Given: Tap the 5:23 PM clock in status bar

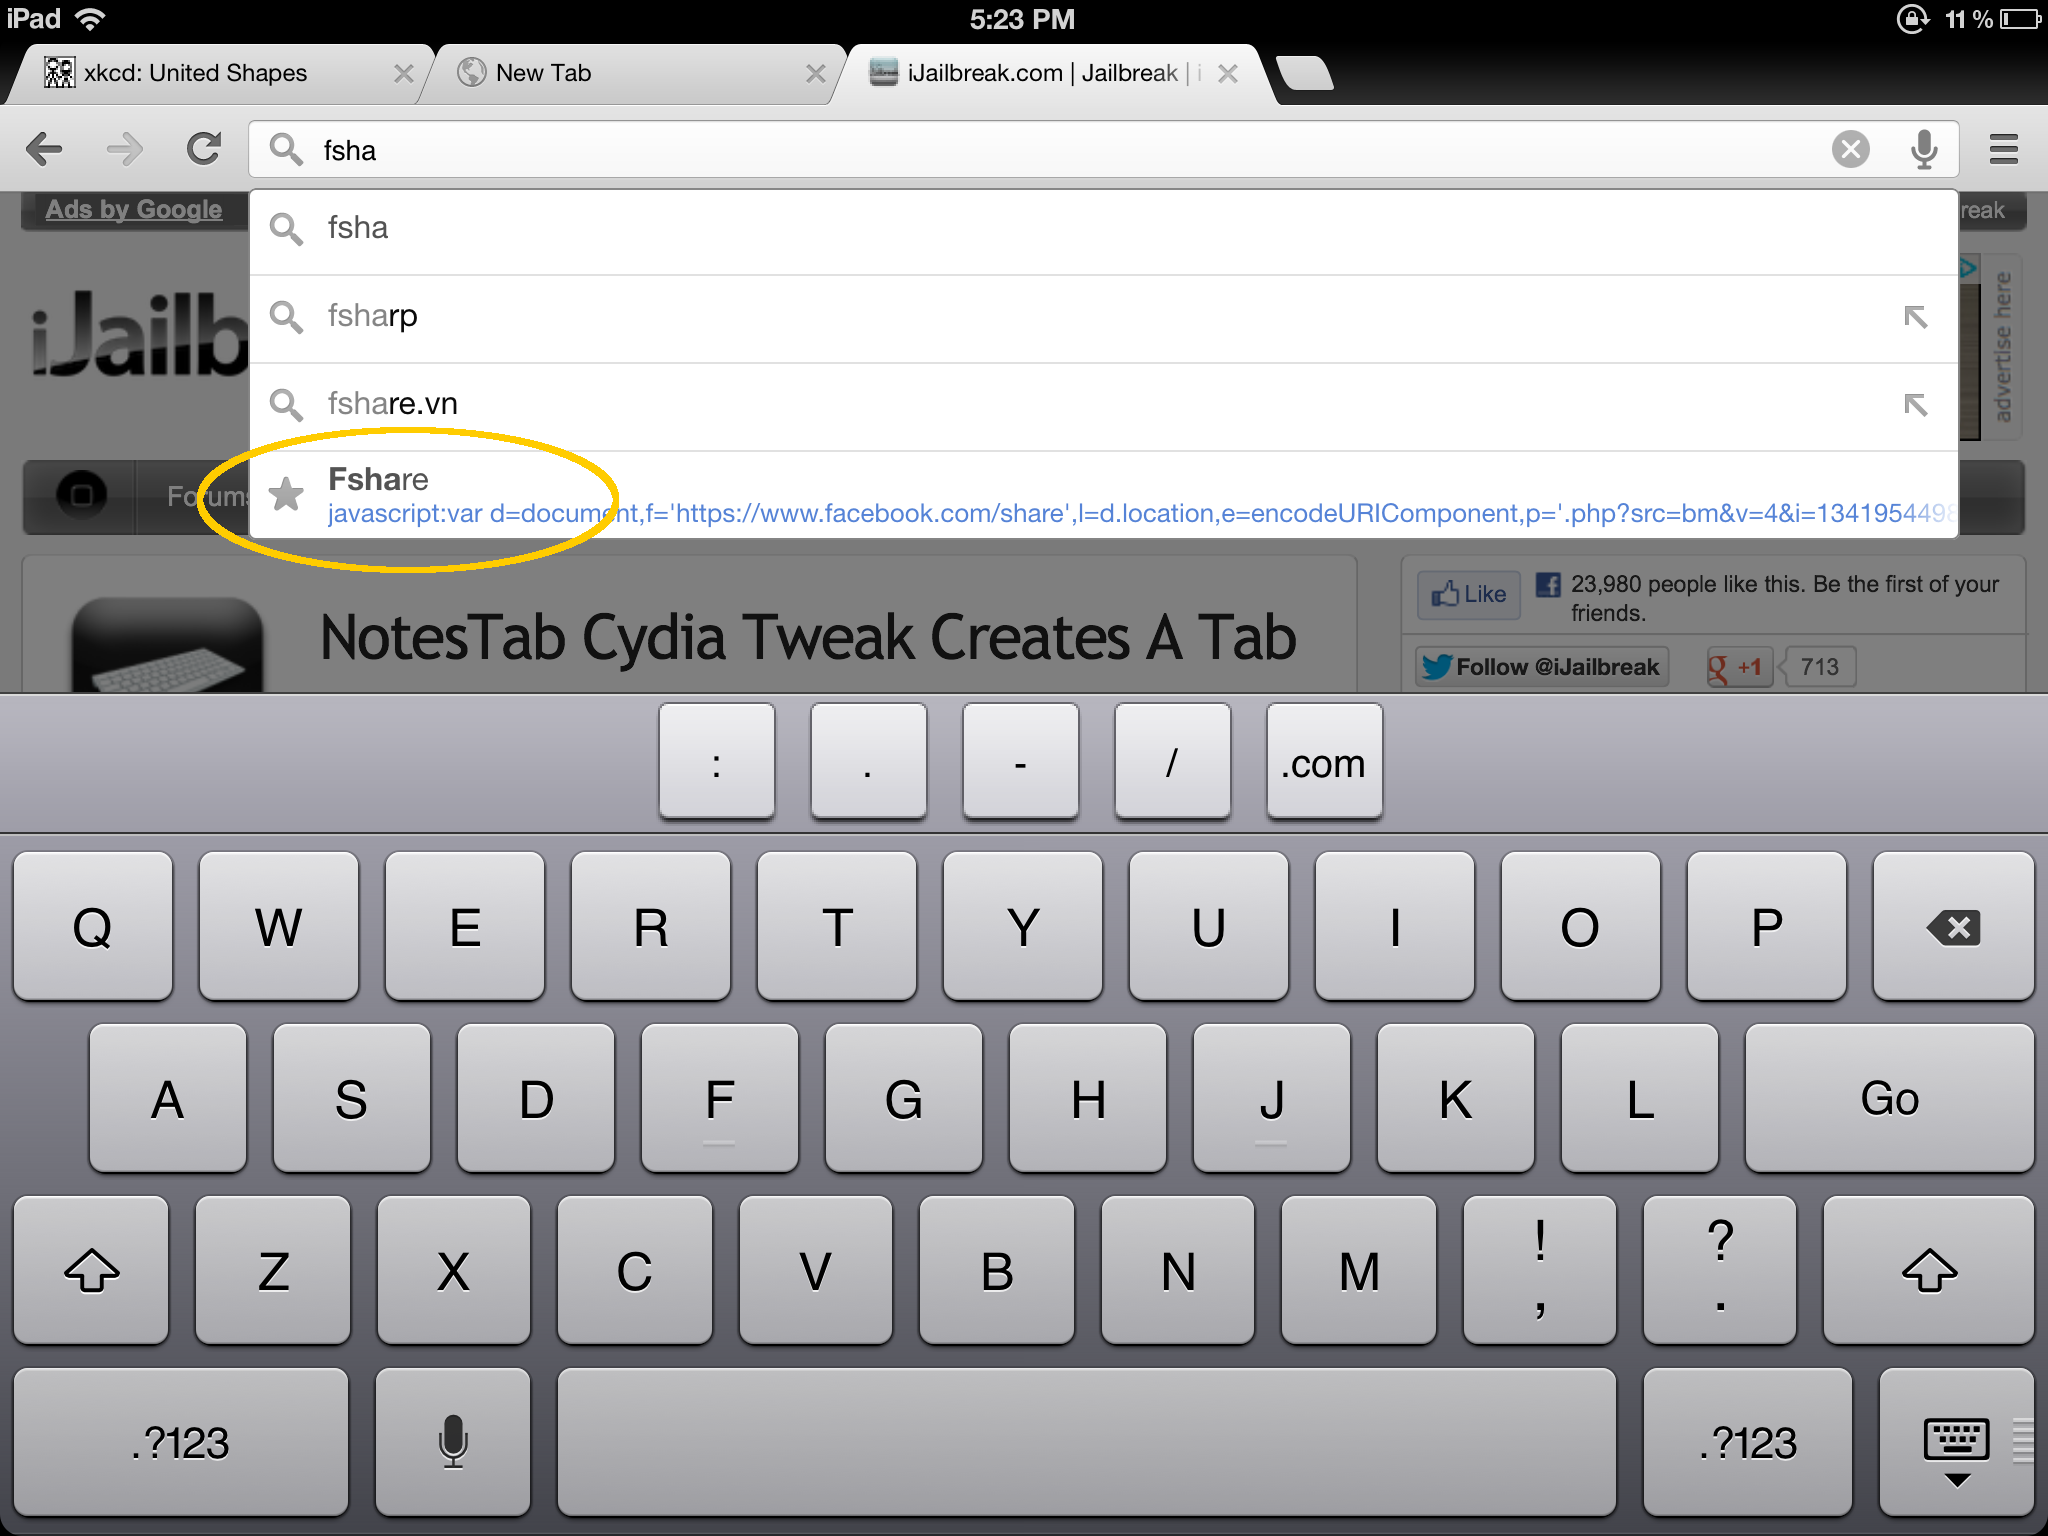Looking at the screenshot, I should pyautogui.click(x=1022, y=19).
